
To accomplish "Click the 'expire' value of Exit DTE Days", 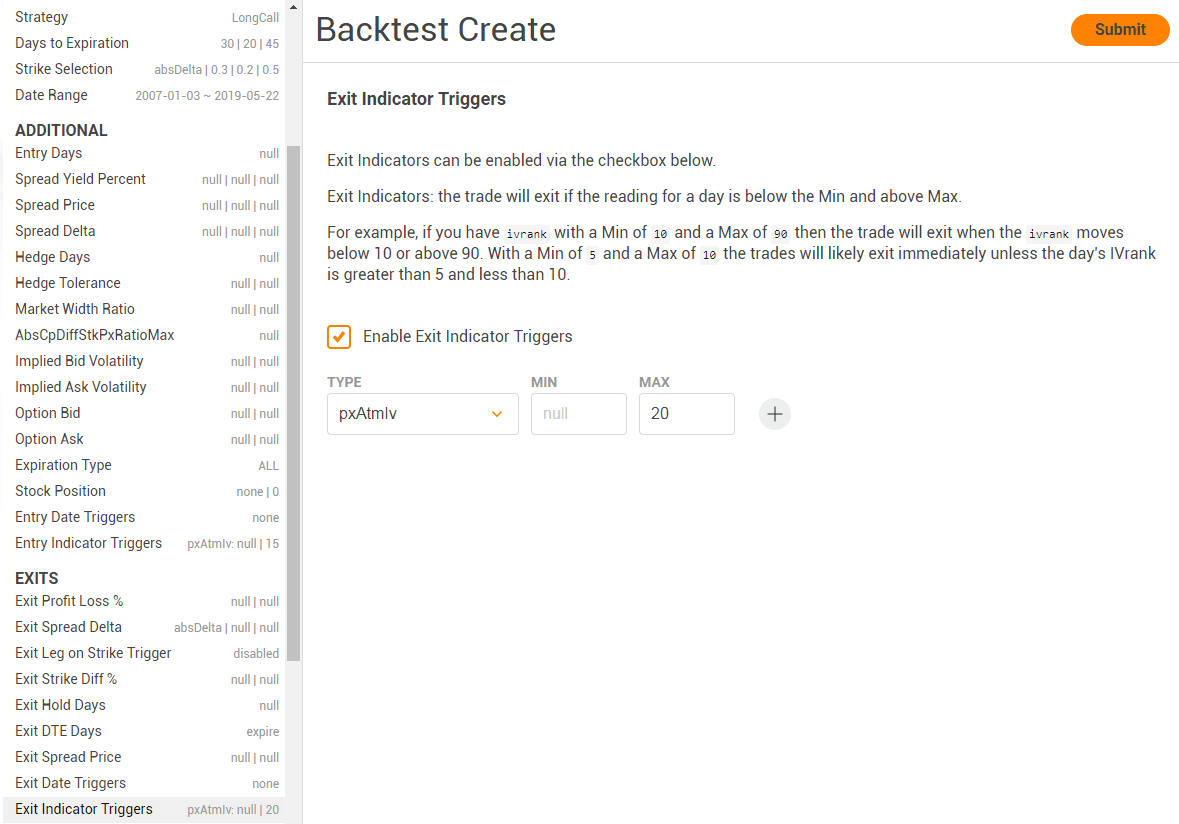I will pos(262,732).
